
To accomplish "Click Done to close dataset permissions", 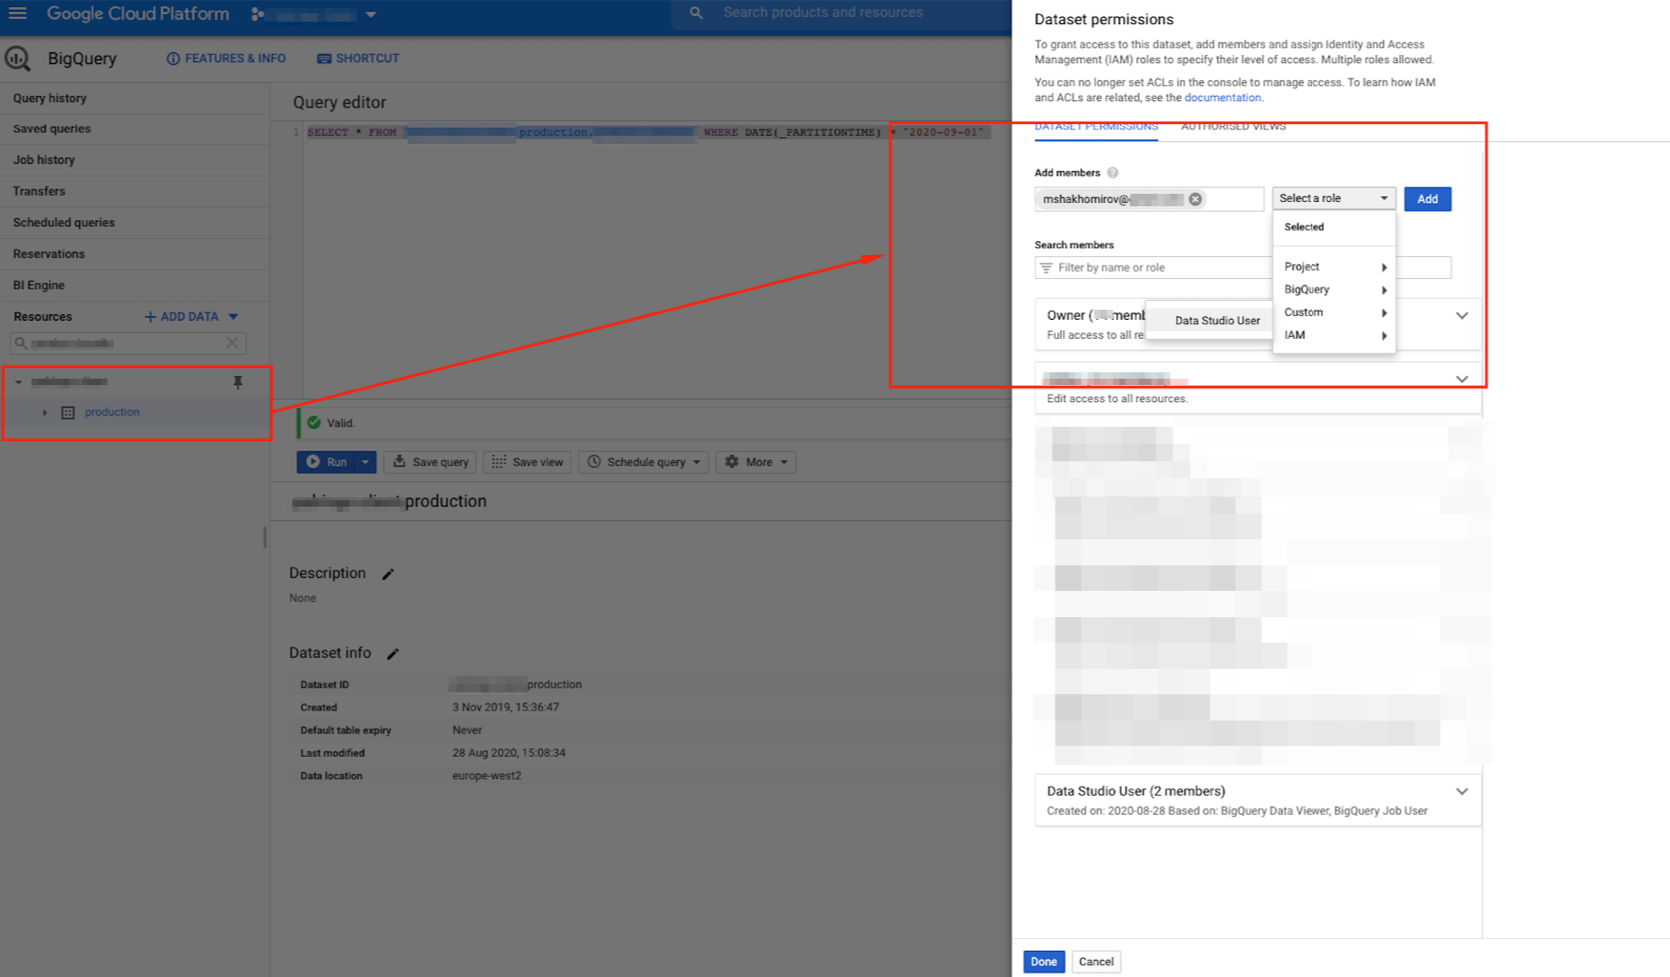I will tap(1043, 962).
